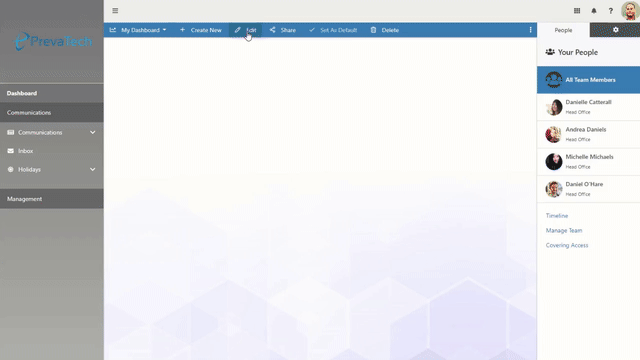Open the Manage Team link

(564, 230)
